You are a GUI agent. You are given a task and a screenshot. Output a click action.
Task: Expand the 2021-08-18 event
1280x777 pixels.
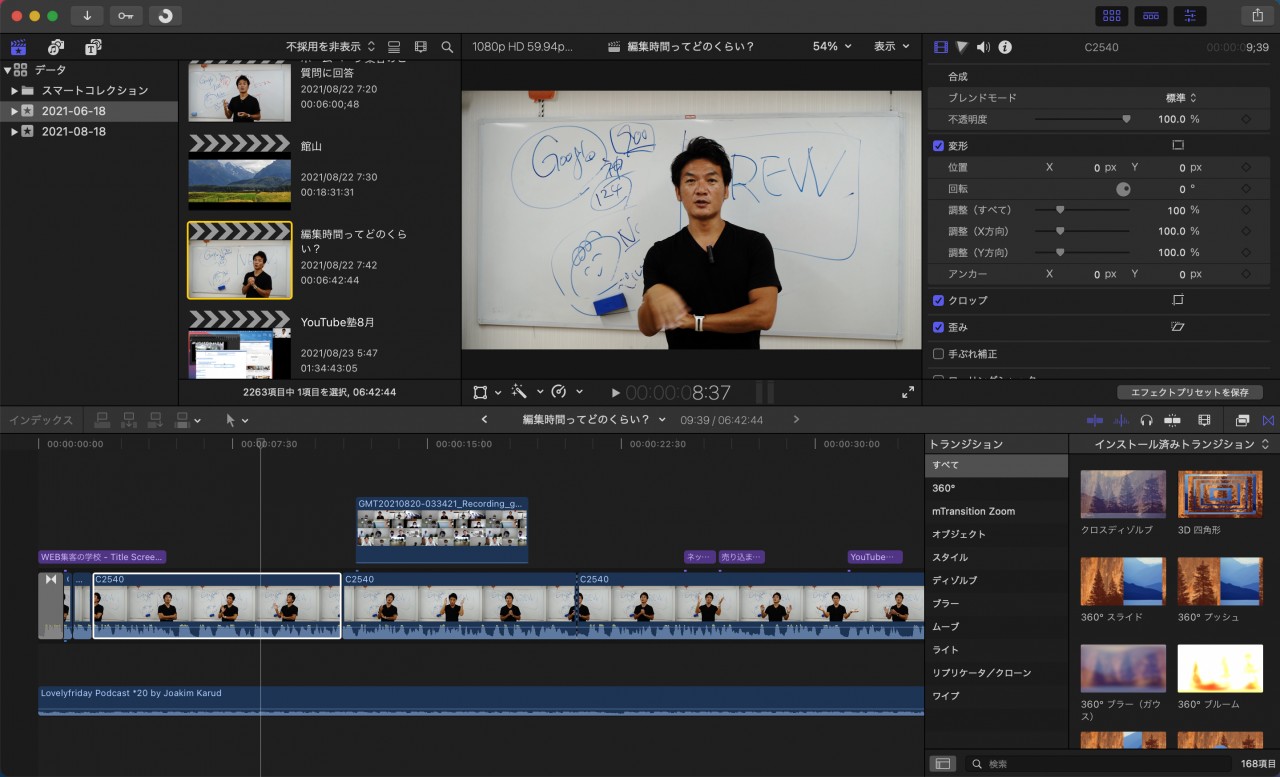click(x=15, y=131)
